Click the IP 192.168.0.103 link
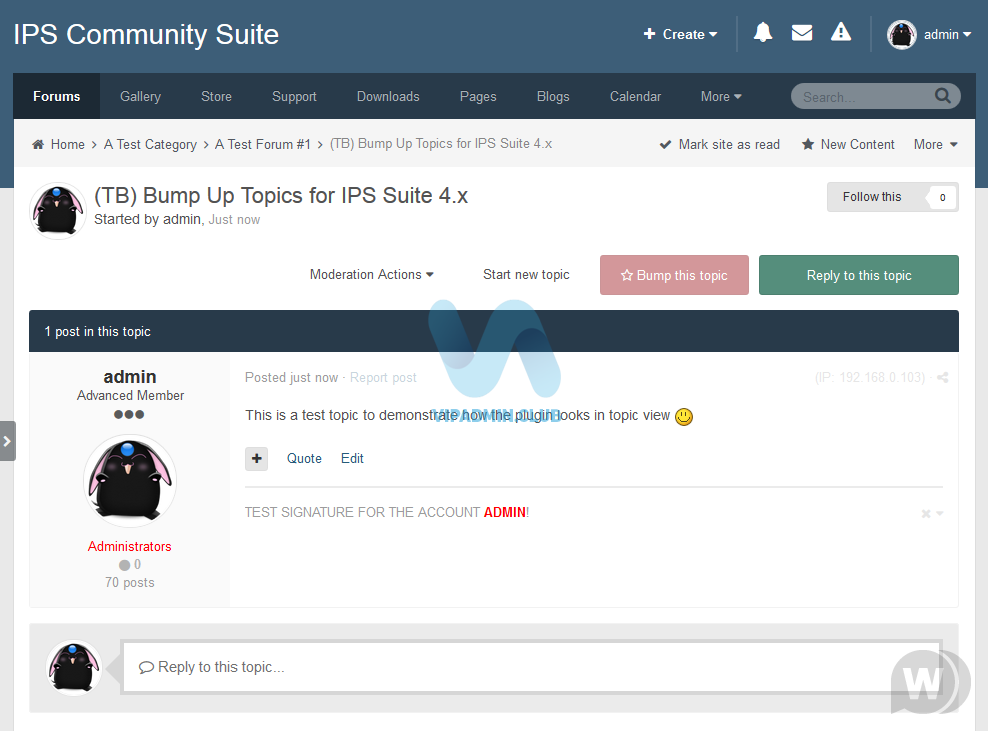988x731 pixels. pyautogui.click(x=870, y=377)
